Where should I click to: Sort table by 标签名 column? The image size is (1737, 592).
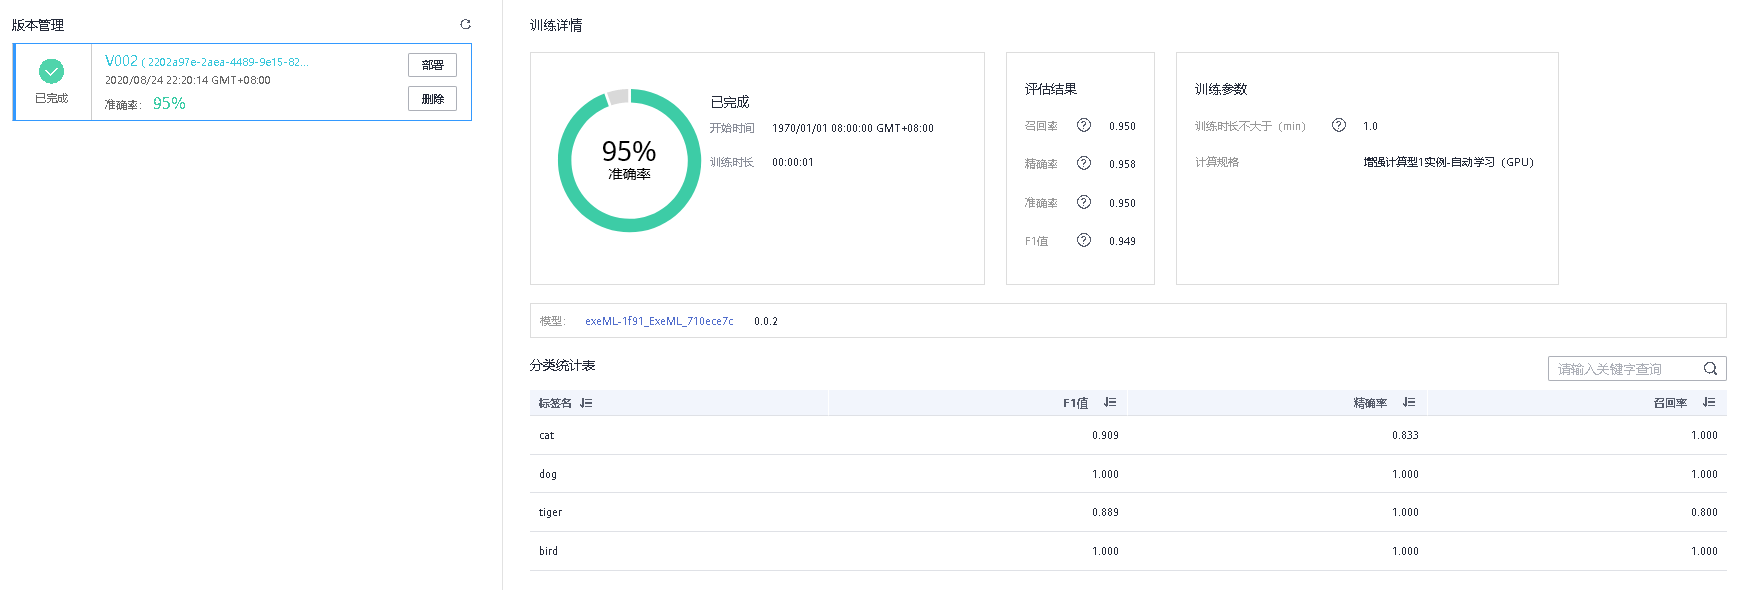586,403
